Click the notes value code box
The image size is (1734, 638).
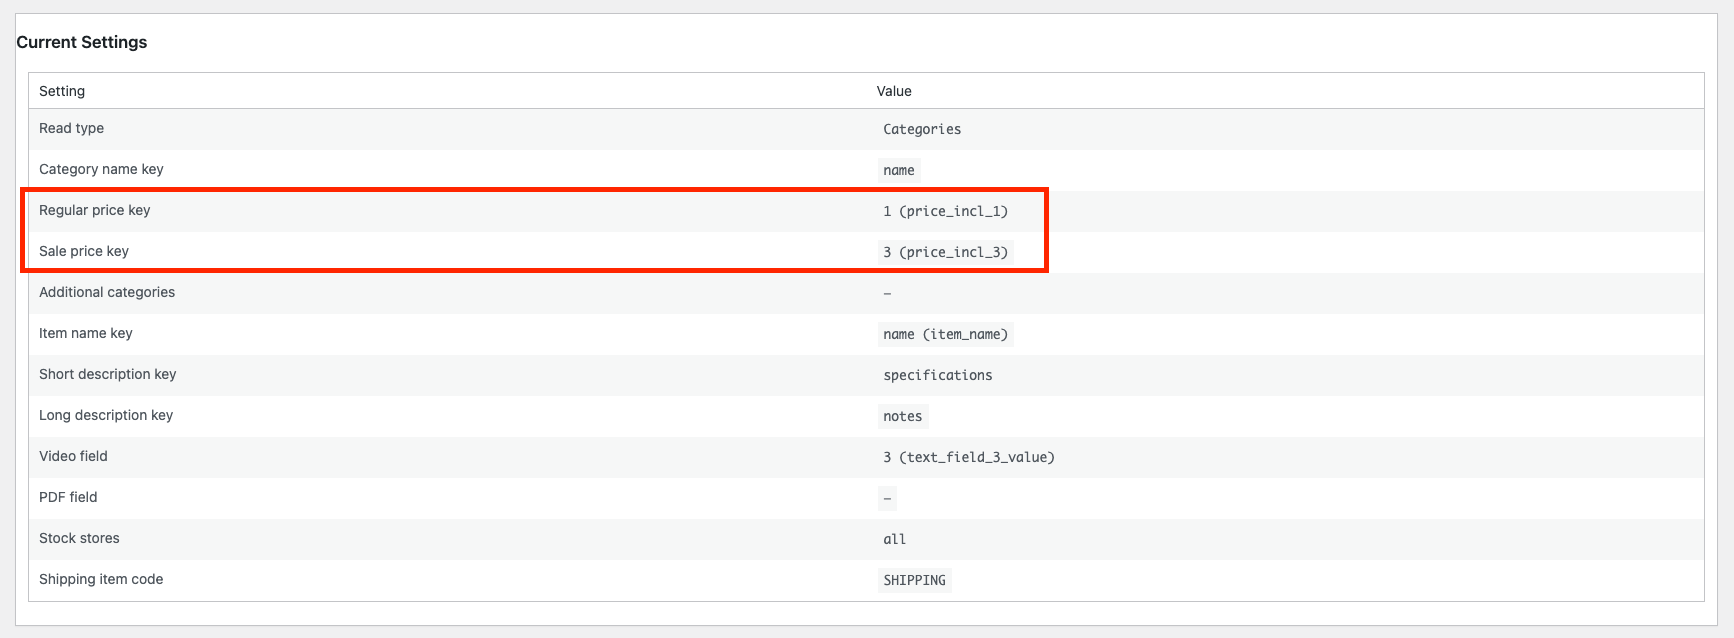pyautogui.click(x=902, y=416)
